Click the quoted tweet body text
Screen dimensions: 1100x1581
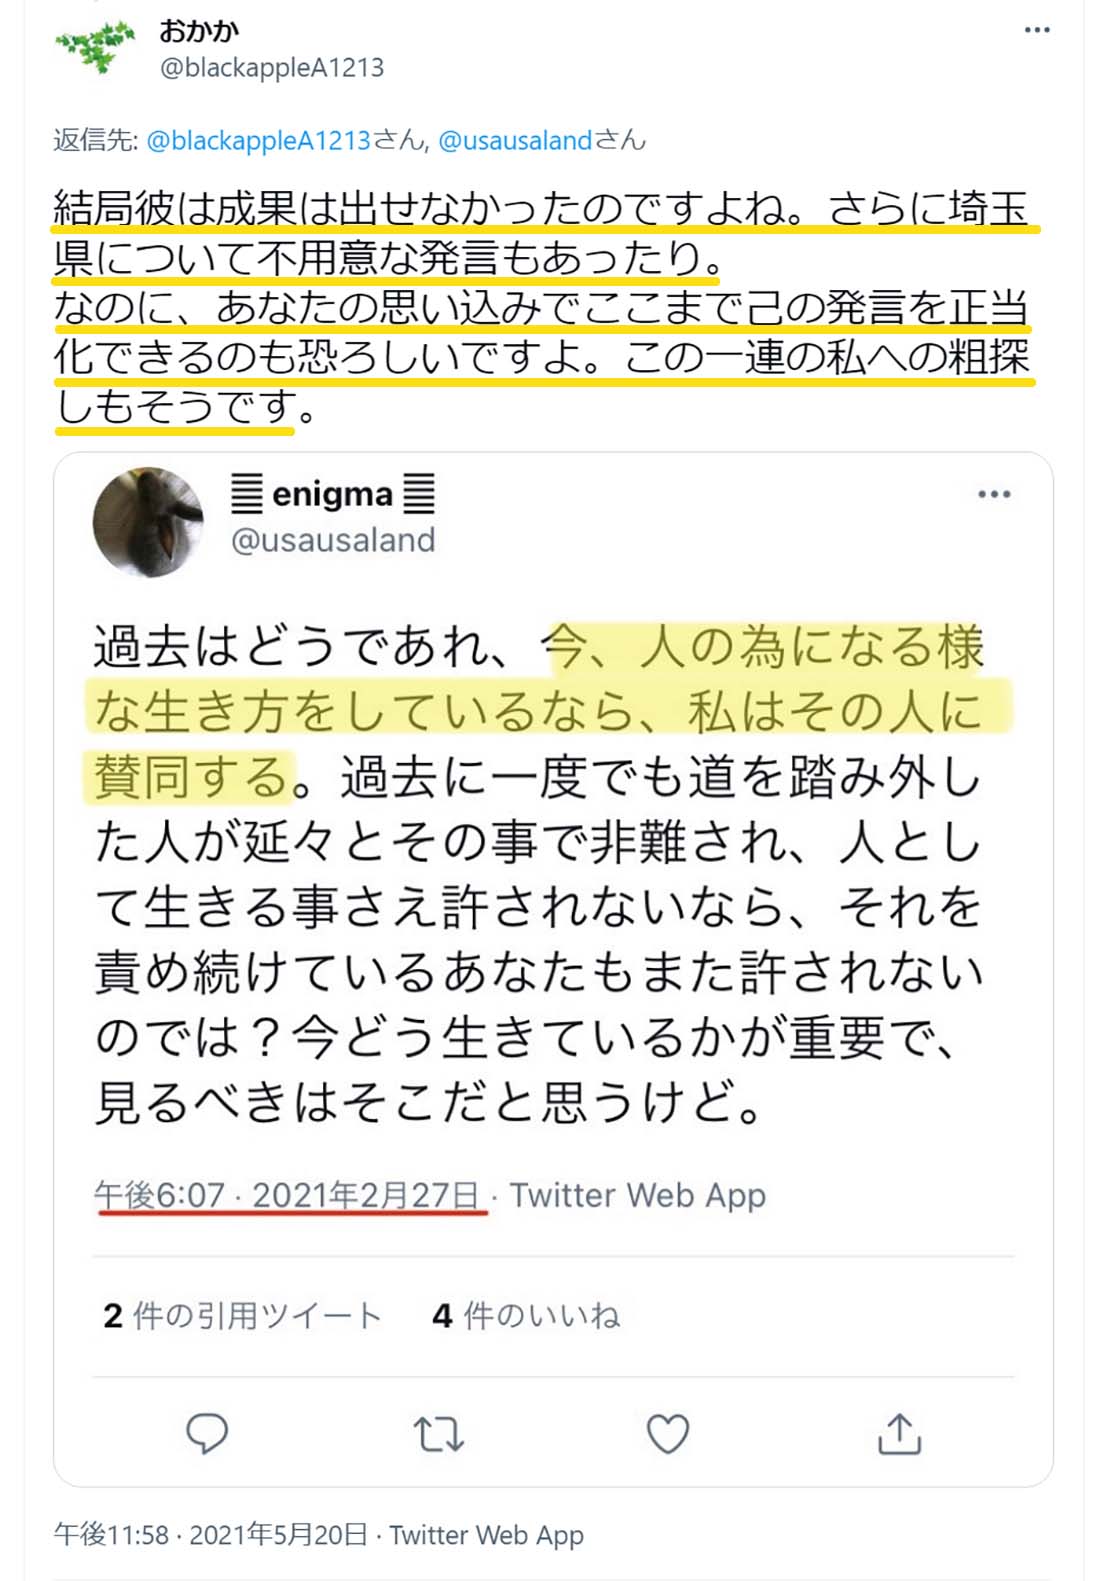539,874
